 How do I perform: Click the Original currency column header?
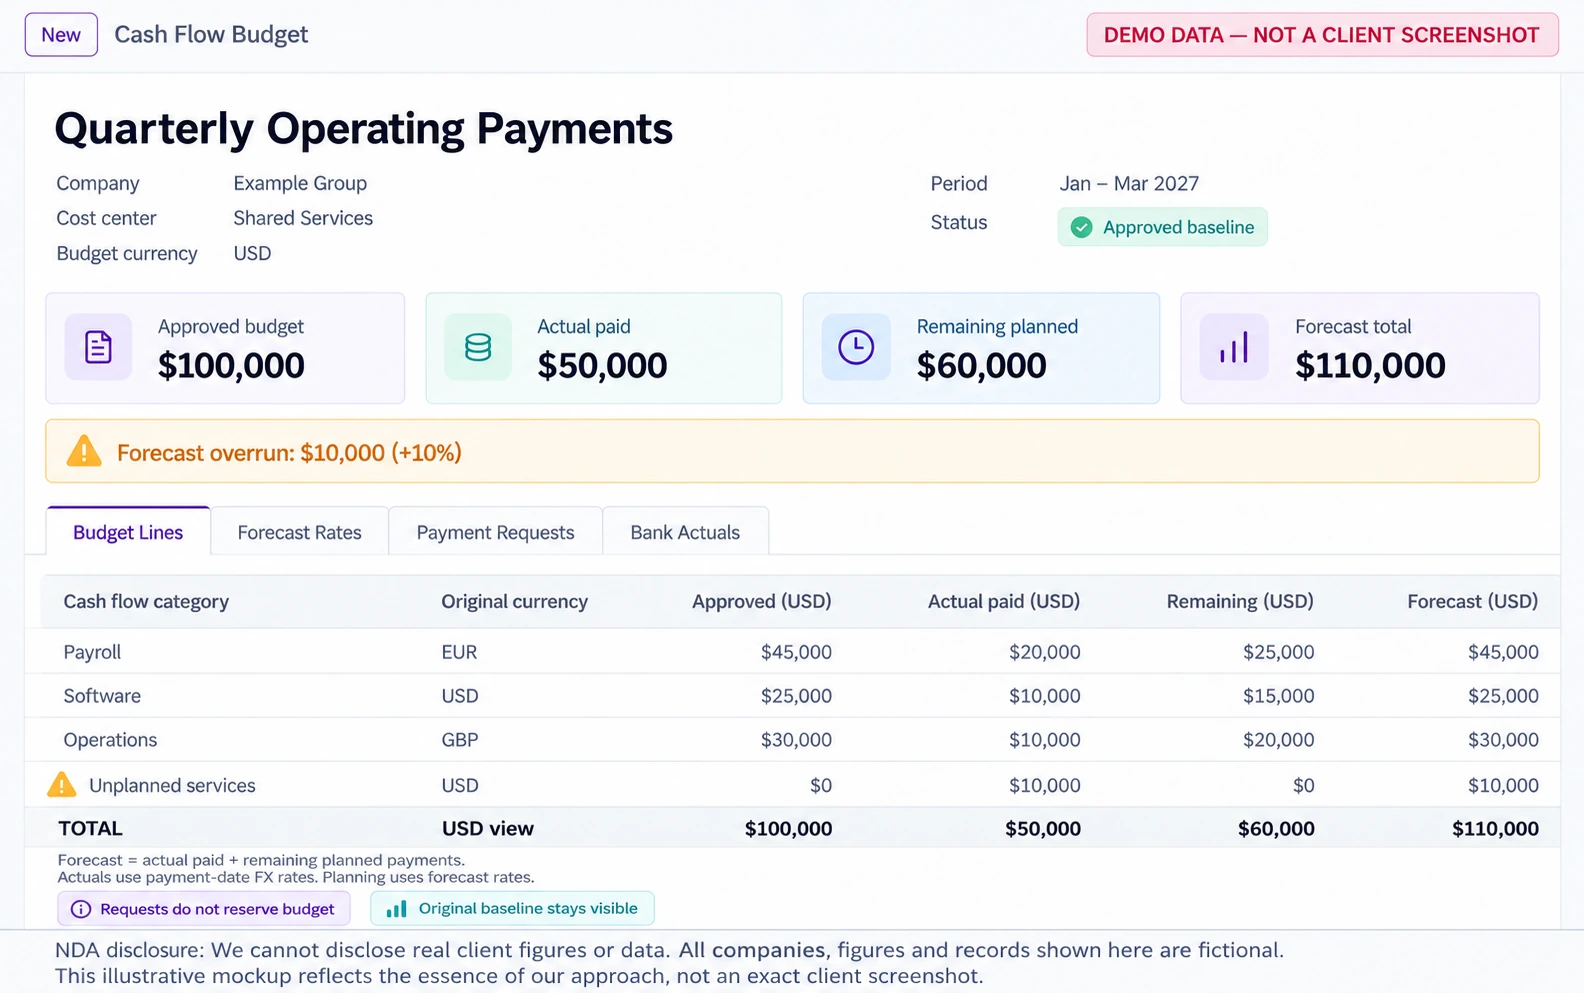(514, 601)
